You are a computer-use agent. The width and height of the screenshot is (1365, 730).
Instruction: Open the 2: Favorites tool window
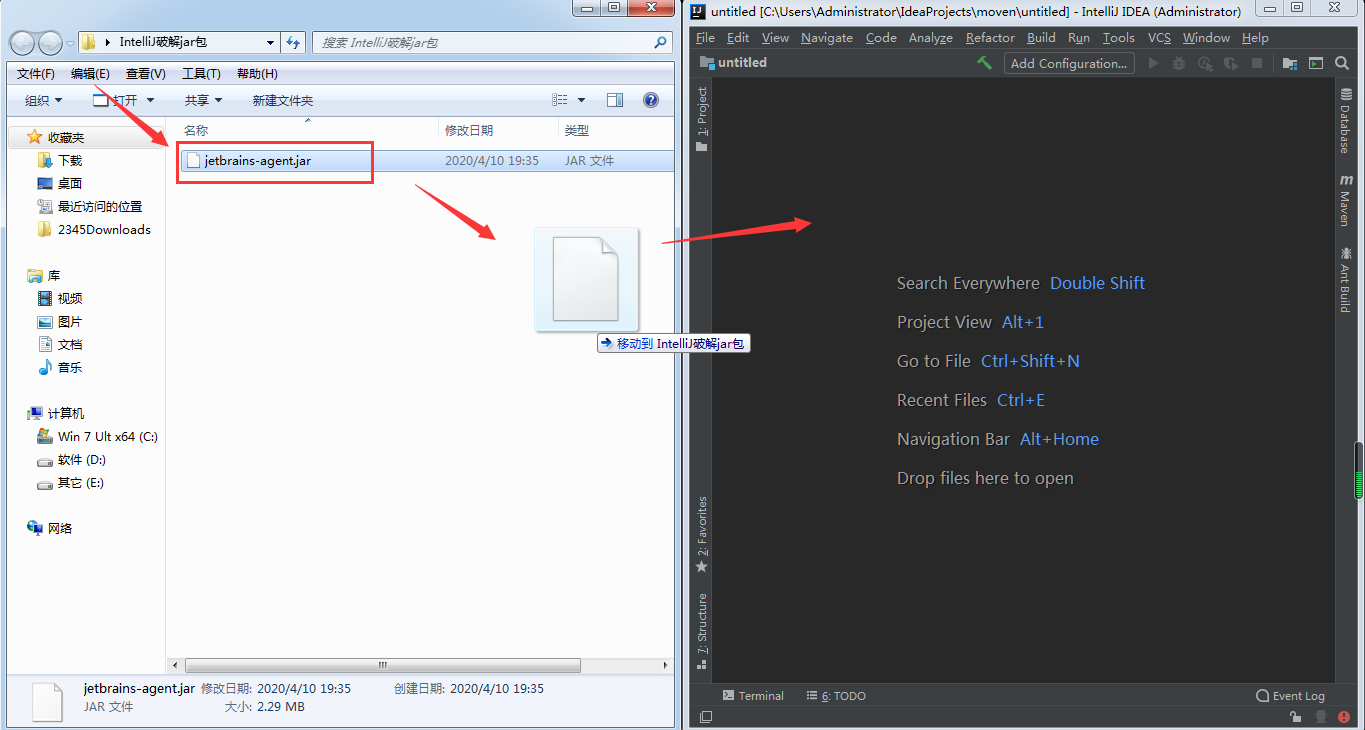point(702,534)
